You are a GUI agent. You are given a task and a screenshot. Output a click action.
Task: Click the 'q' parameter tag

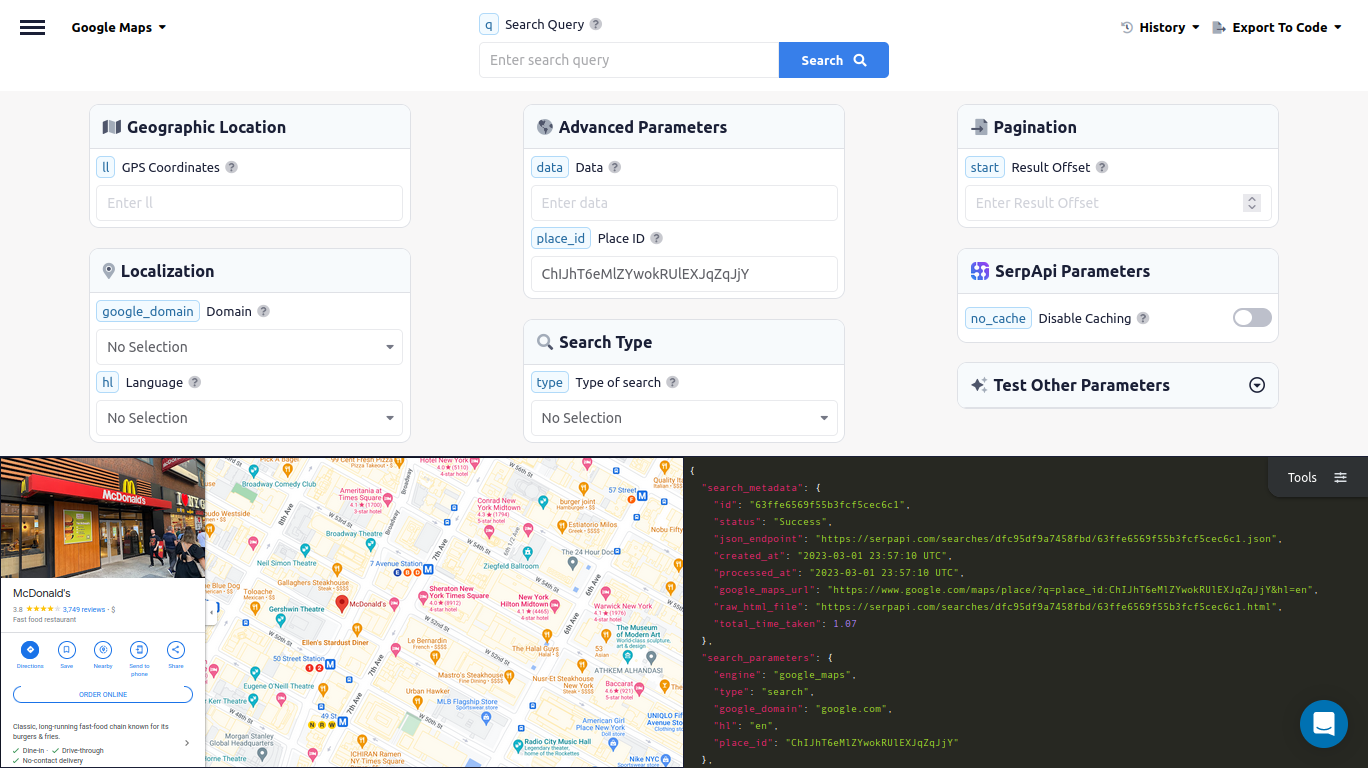[489, 24]
